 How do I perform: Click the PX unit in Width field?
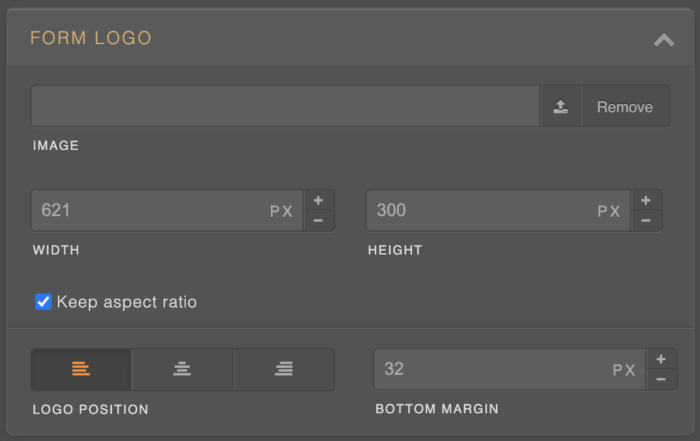click(281, 212)
